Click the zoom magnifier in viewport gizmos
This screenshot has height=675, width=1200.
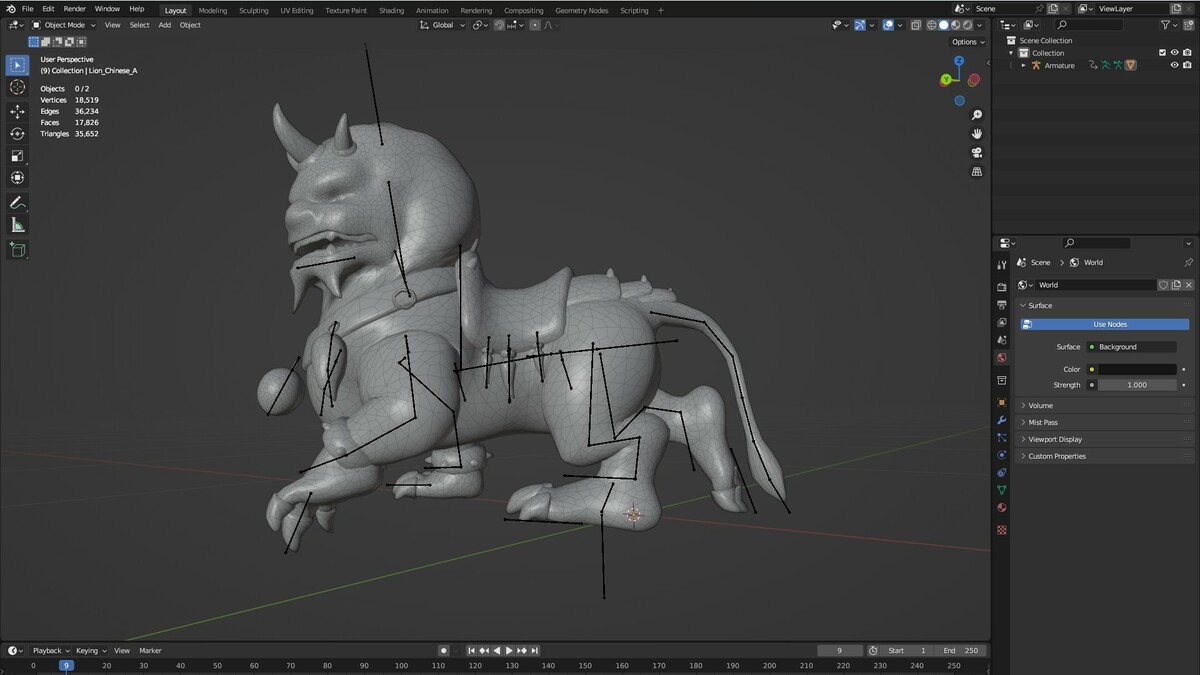[x=977, y=115]
